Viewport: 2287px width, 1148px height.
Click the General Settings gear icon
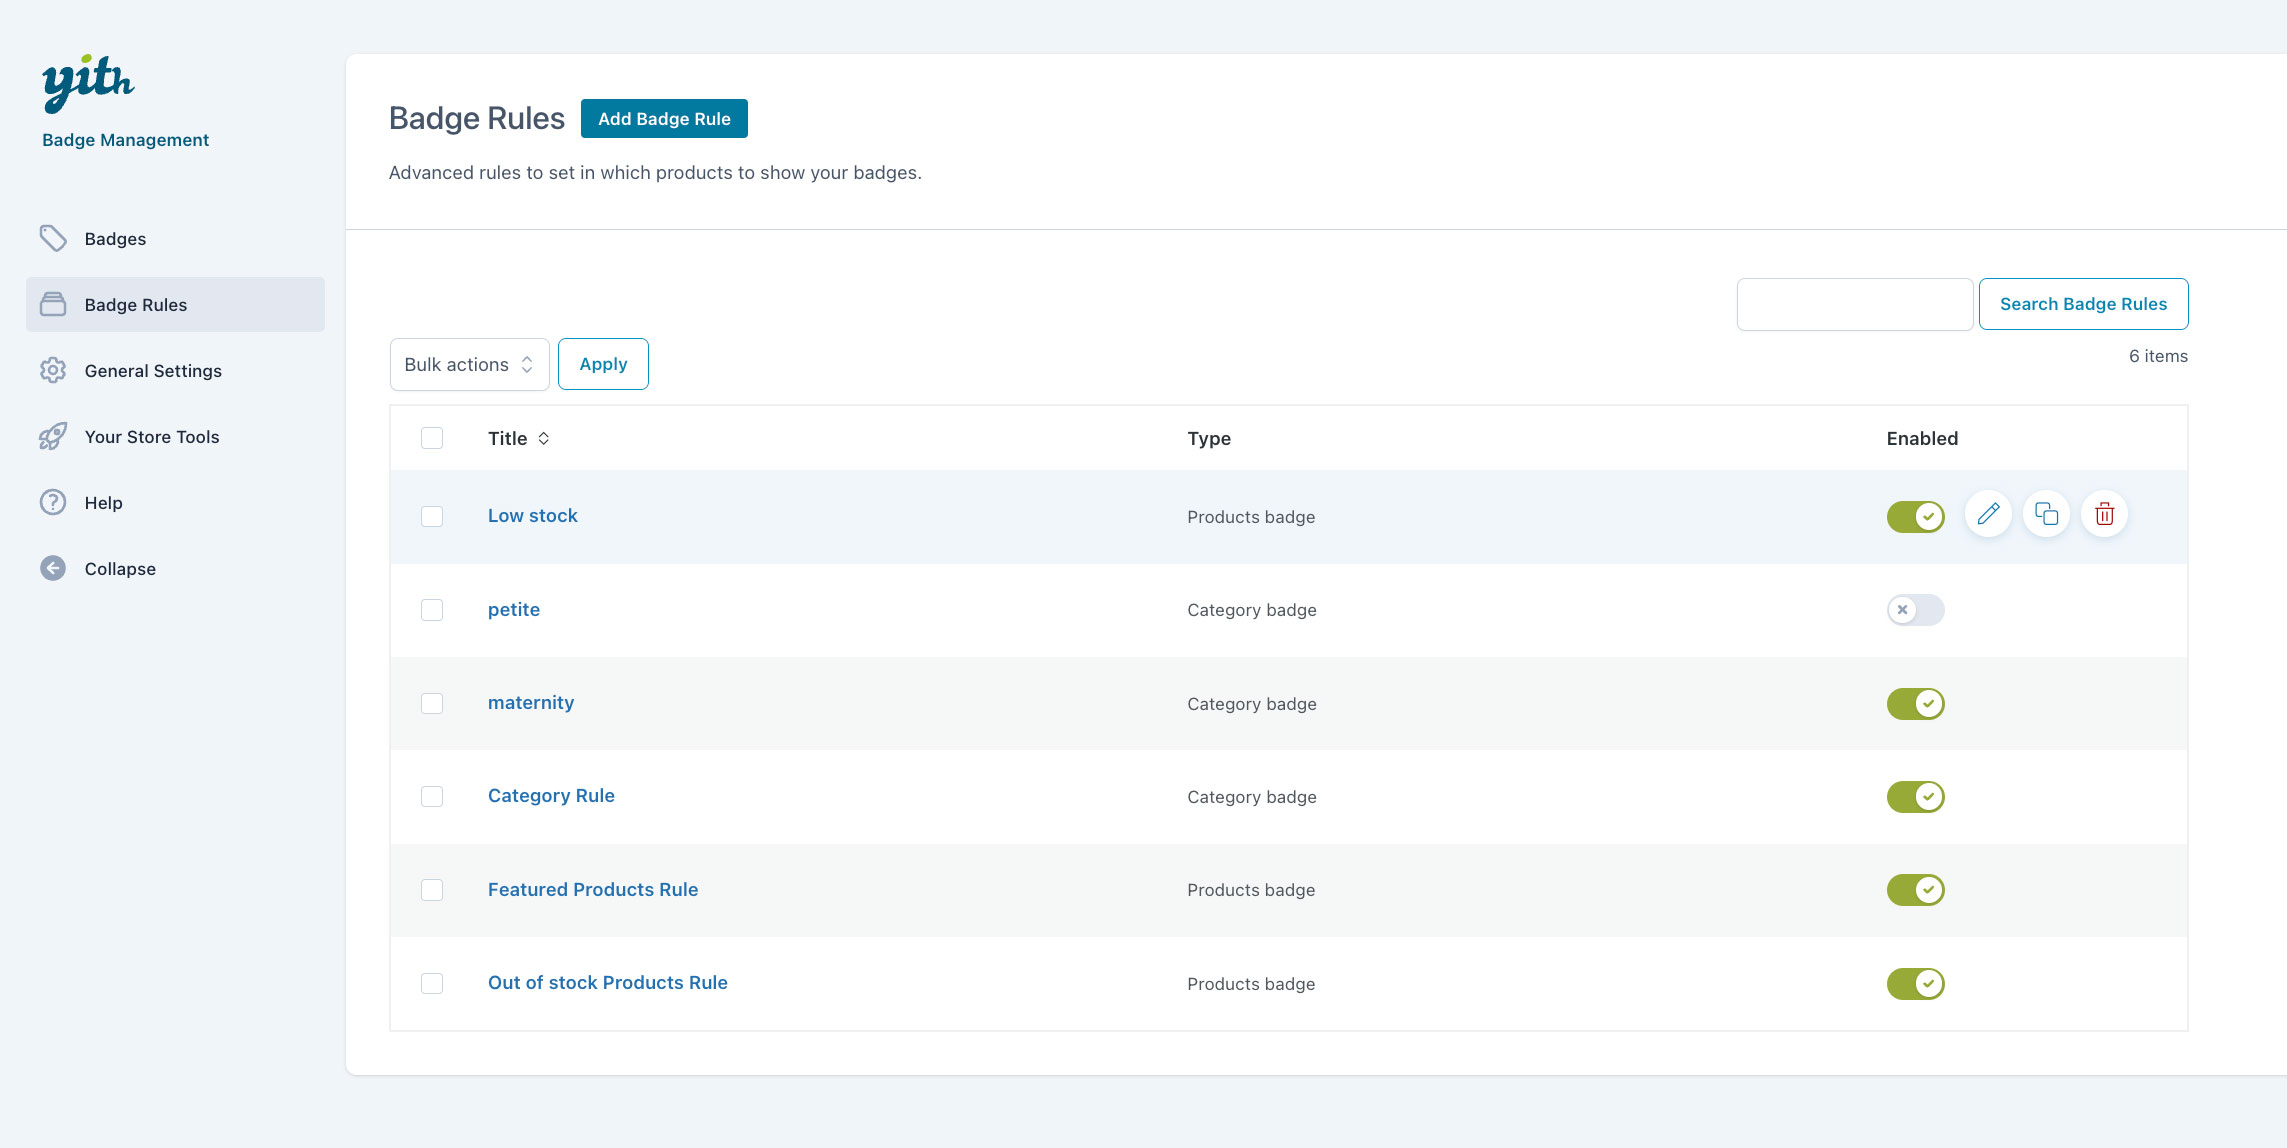pos(53,370)
